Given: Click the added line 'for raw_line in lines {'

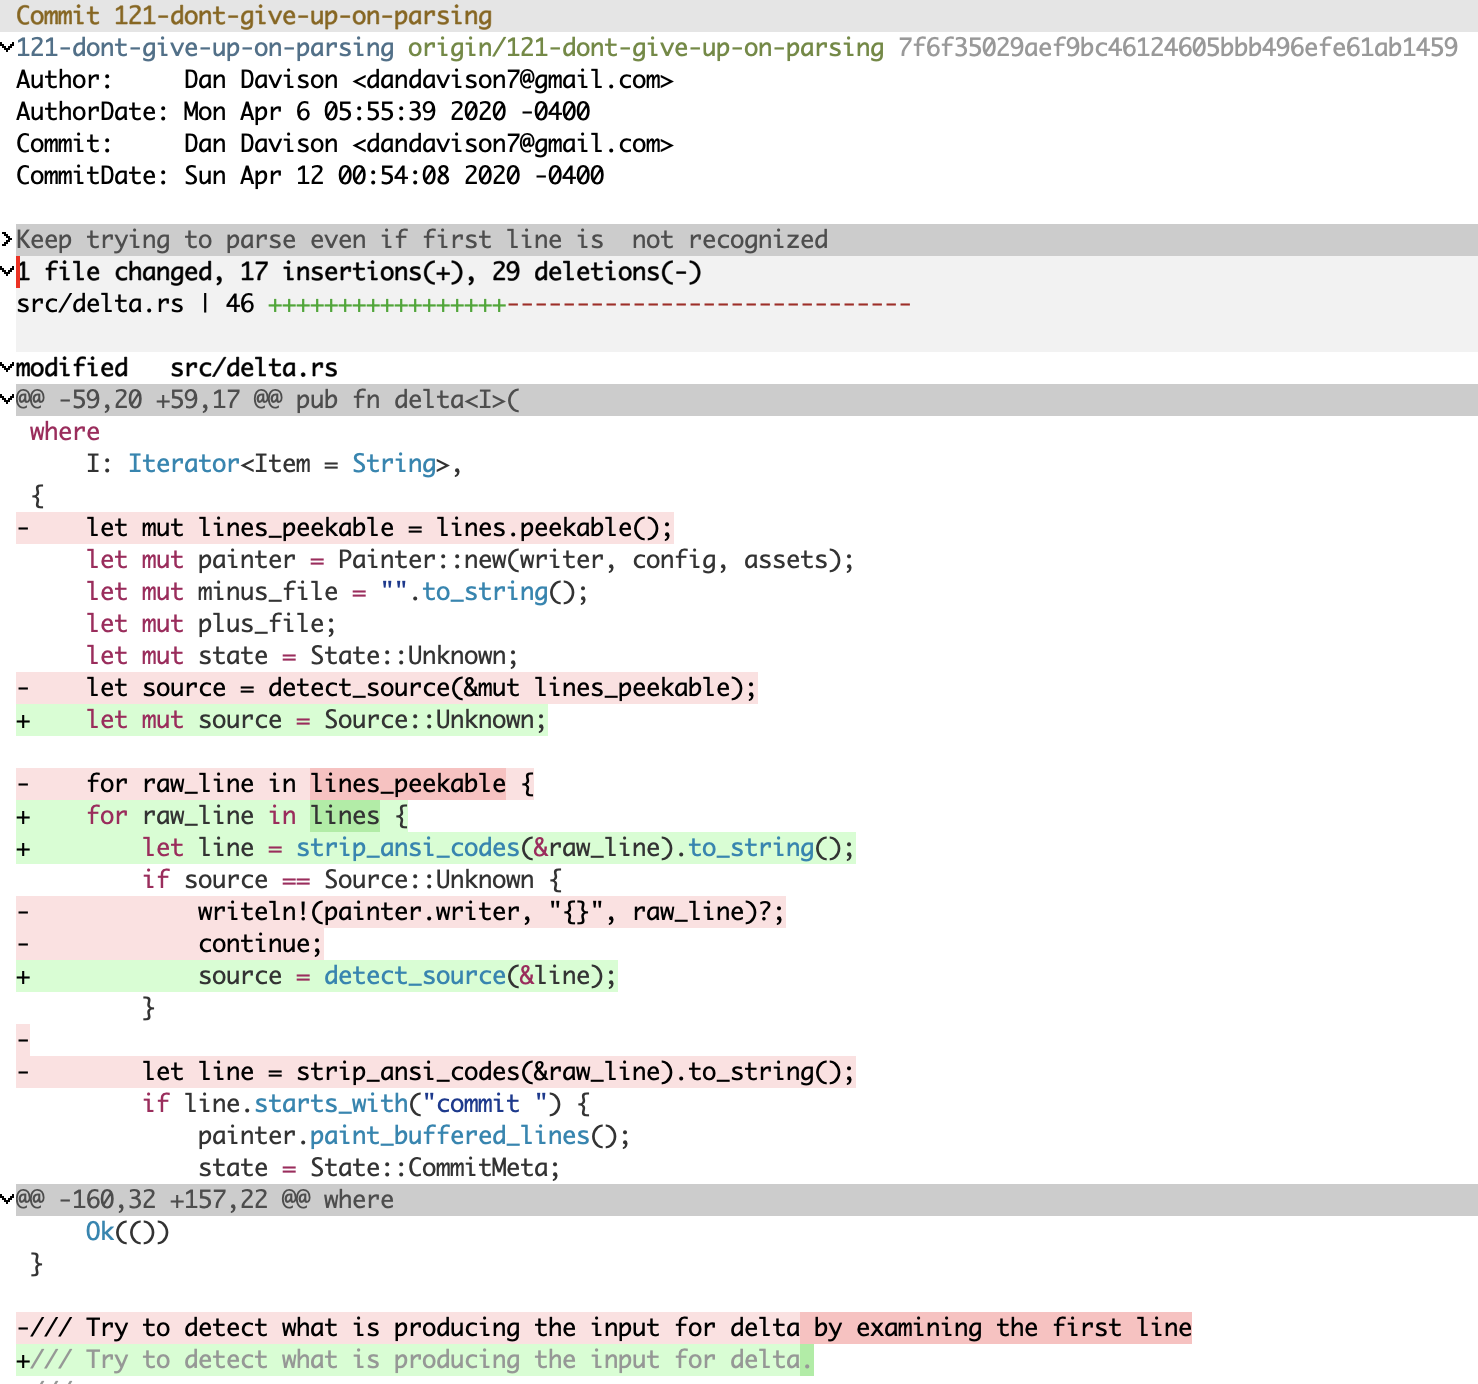Looking at the screenshot, I should 212,815.
